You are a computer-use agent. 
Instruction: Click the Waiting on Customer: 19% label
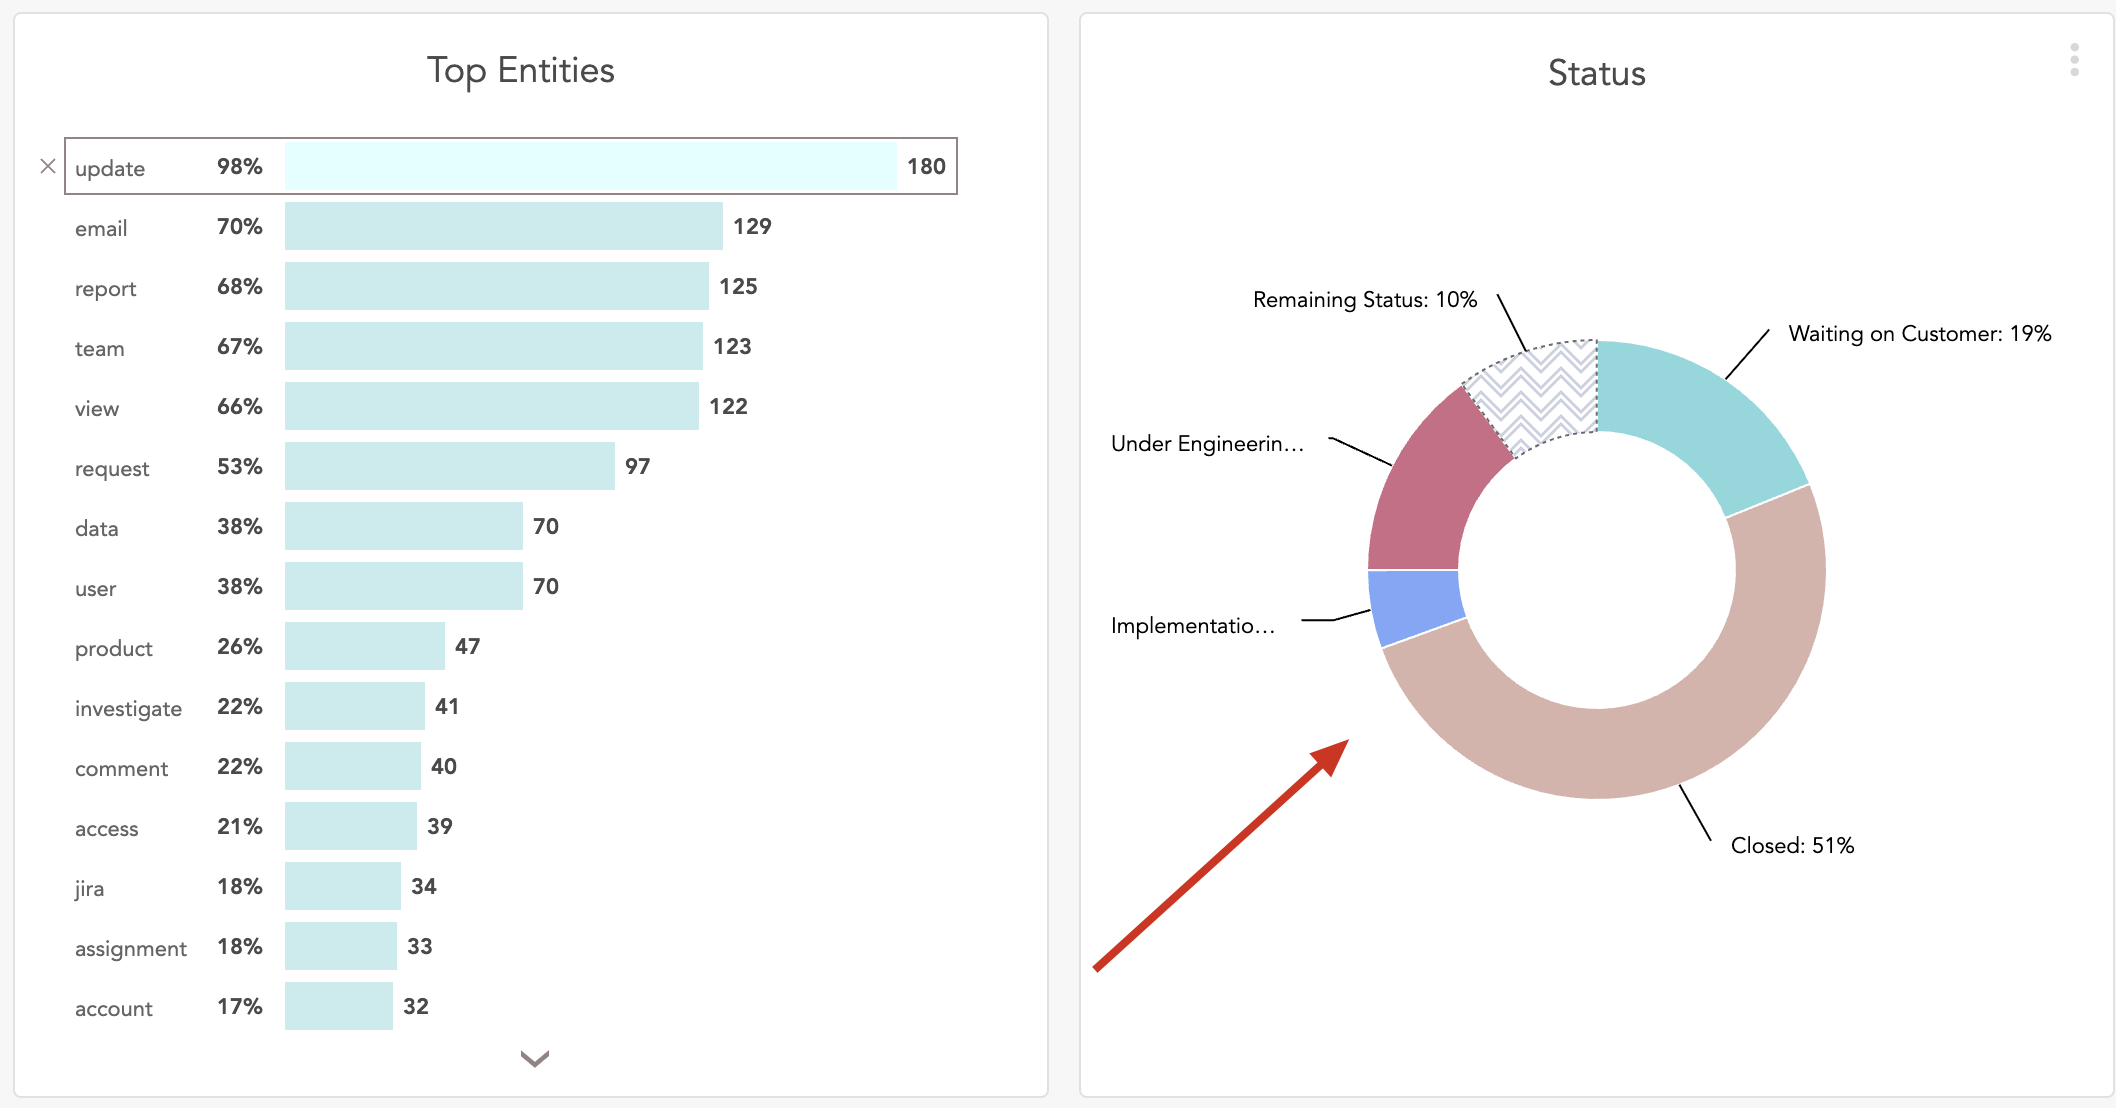pyautogui.click(x=1919, y=334)
